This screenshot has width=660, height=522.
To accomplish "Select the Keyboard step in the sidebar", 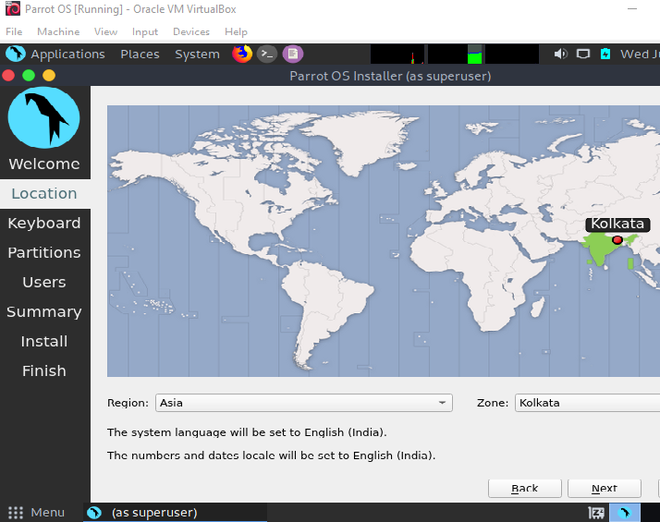I will click(x=44, y=223).
